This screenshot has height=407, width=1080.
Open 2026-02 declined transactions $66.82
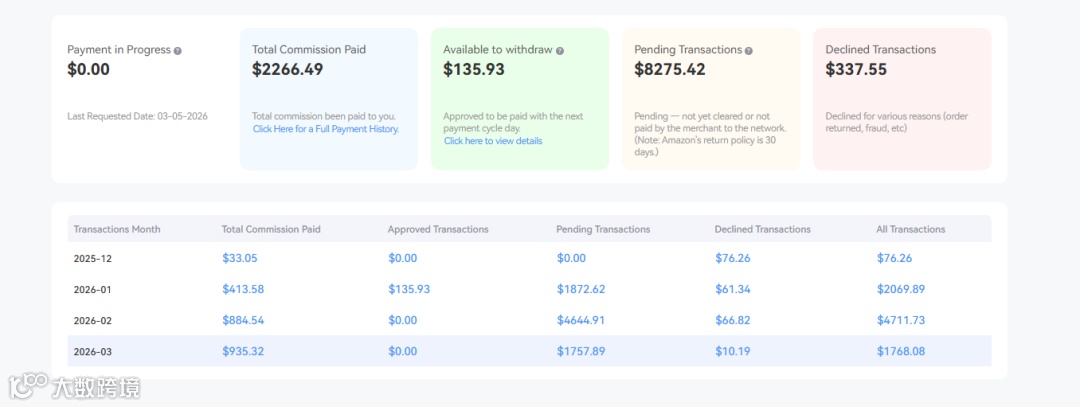point(733,320)
